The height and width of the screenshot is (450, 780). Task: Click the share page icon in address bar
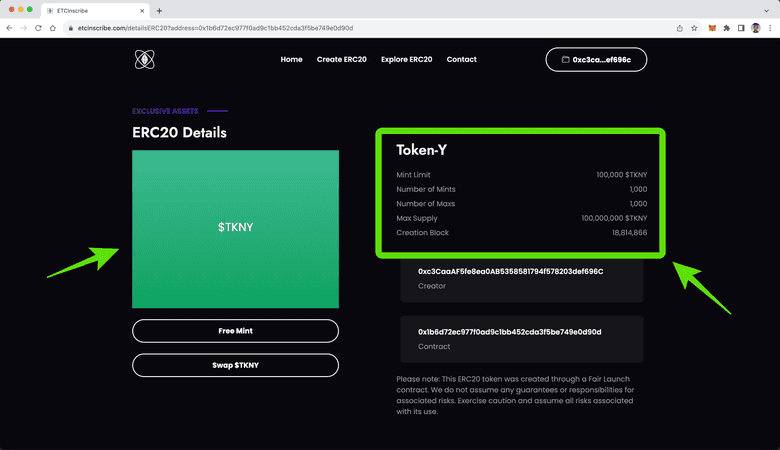[679, 28]
